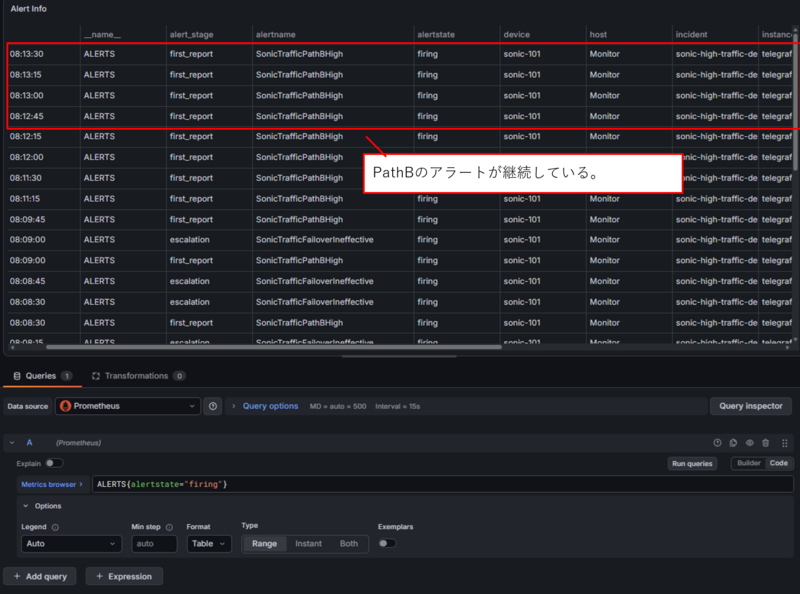Switch the query editor to Code mode
Image resolution: width=800 pixels, height=594 pixels.
pos(779,463)
